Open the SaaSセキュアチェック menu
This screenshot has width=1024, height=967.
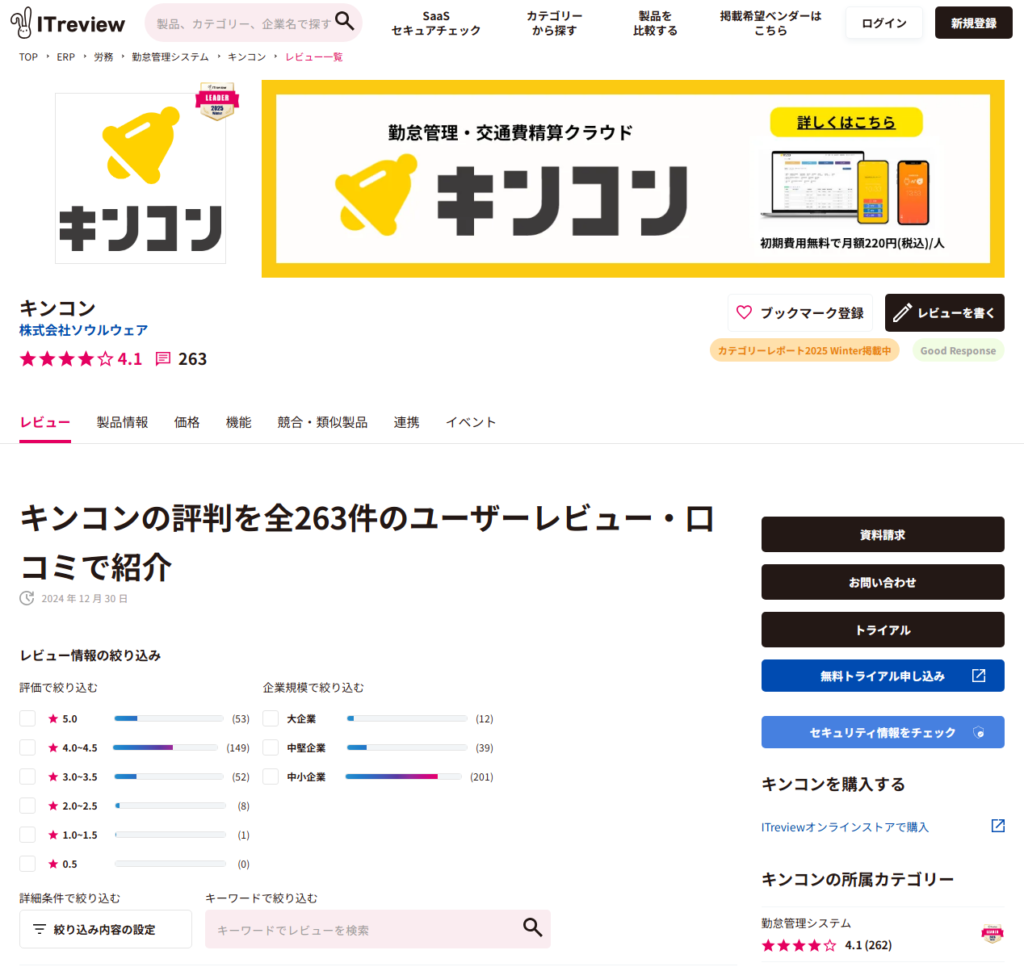pyautogui.click(x=436, y=23)
